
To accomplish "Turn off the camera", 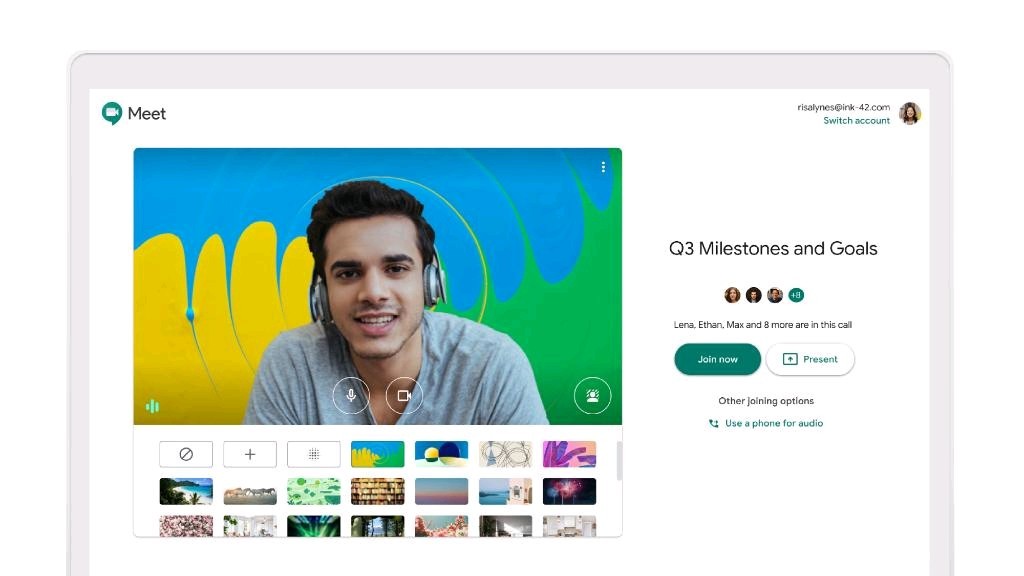I will click(404, 395).
